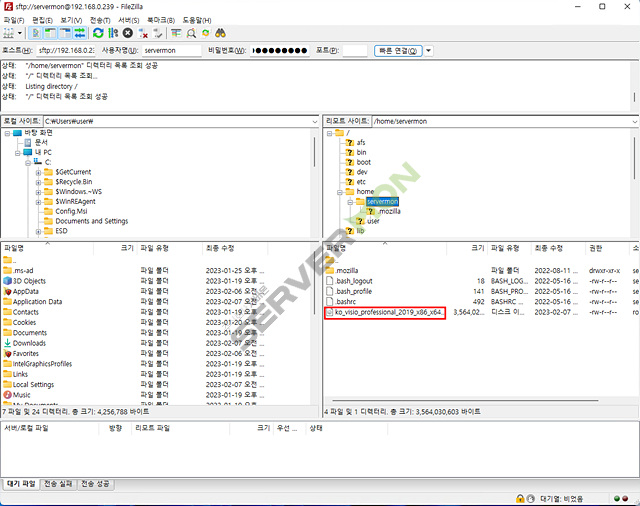Open the 전송(T) menu

point(100,20)
